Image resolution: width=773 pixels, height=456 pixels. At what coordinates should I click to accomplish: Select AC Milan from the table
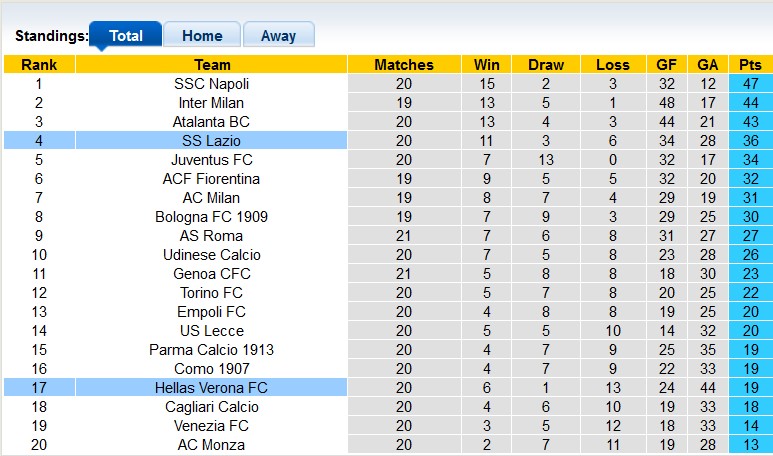click(x=211, y=198)
